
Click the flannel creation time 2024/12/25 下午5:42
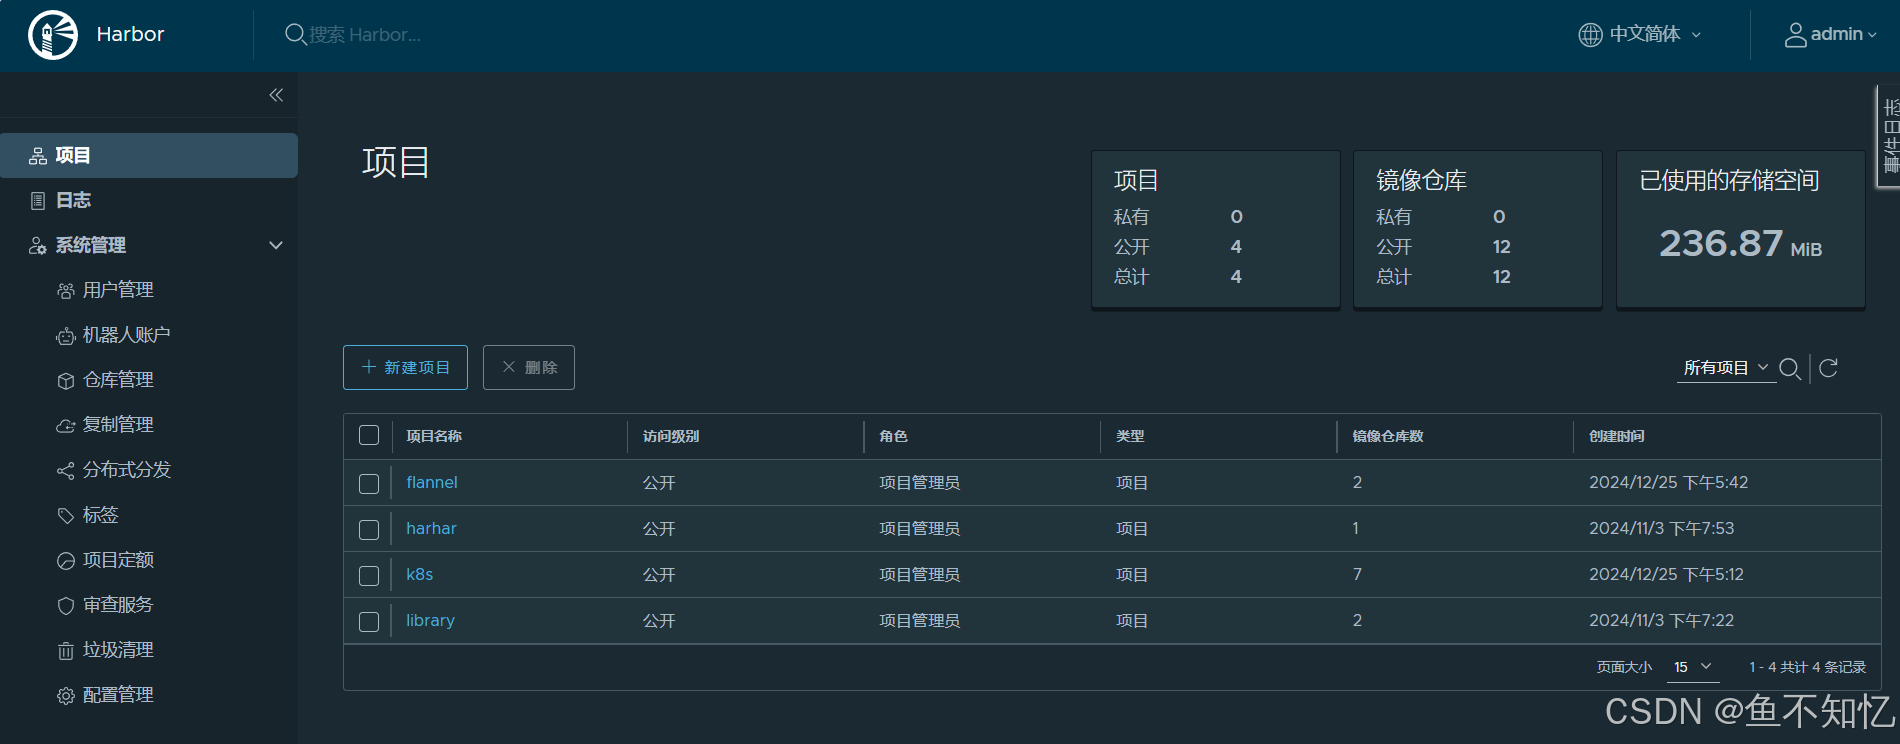[x=1669, y=482]
